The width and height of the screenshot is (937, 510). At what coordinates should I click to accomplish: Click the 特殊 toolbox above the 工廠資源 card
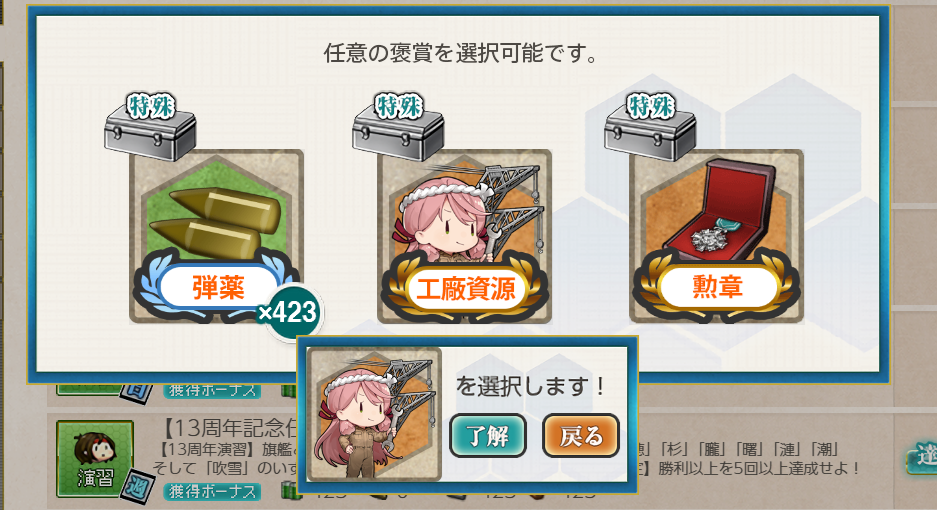coord(398,127)
